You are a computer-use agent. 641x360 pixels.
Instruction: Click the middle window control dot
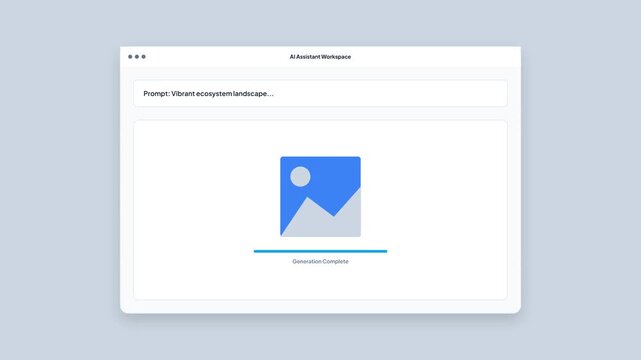click(137, 57)
